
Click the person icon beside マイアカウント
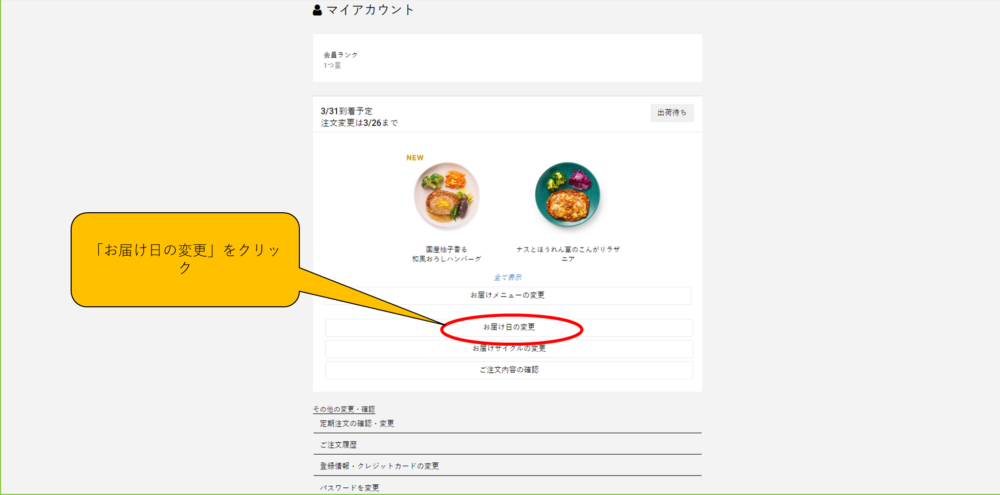coord(318,10)
